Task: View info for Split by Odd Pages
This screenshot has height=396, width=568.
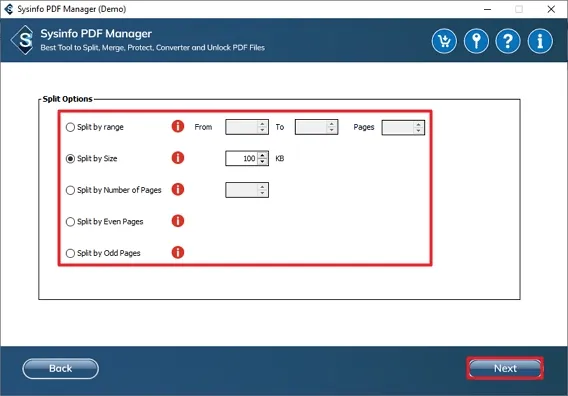Action: [178, 253]
